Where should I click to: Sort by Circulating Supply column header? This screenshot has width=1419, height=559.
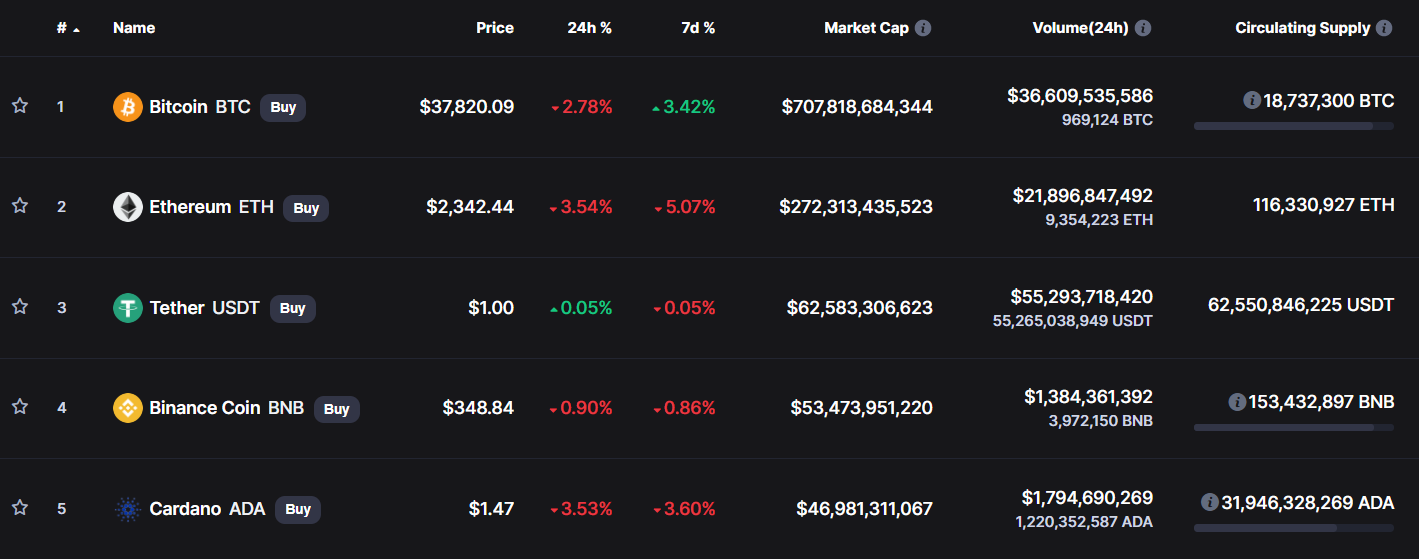1303,28
